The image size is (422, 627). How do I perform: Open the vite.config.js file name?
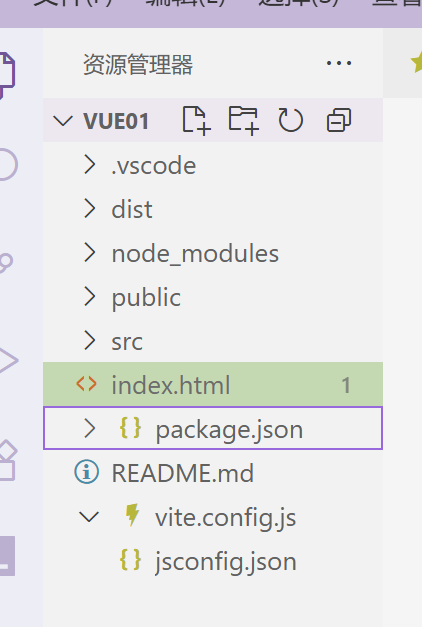click(226, 519)
